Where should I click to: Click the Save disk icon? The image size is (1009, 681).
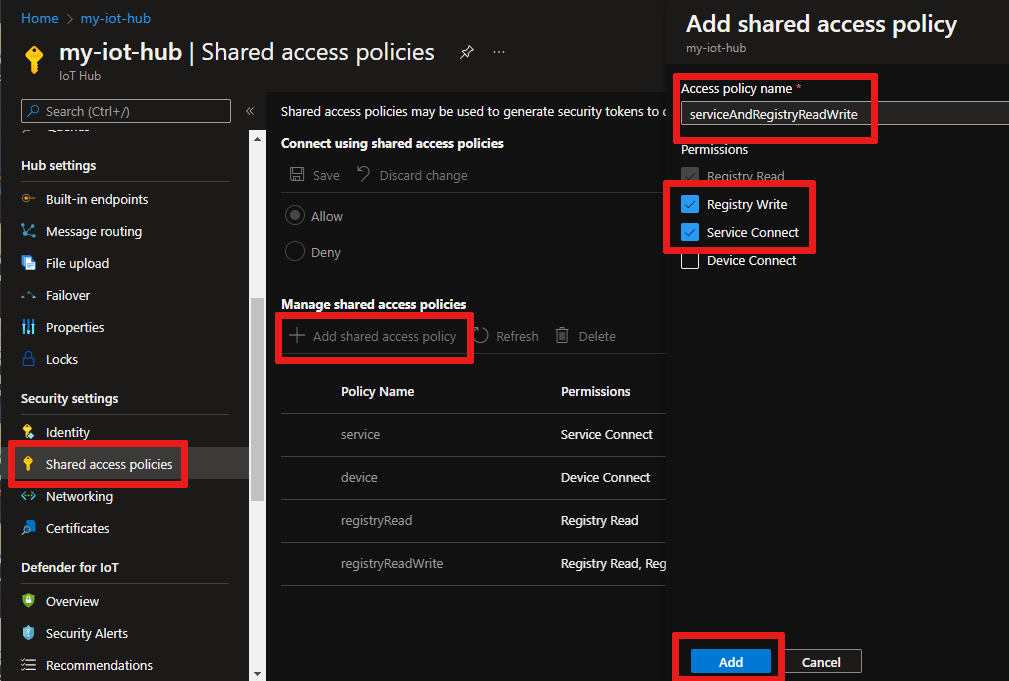(297, 175)
